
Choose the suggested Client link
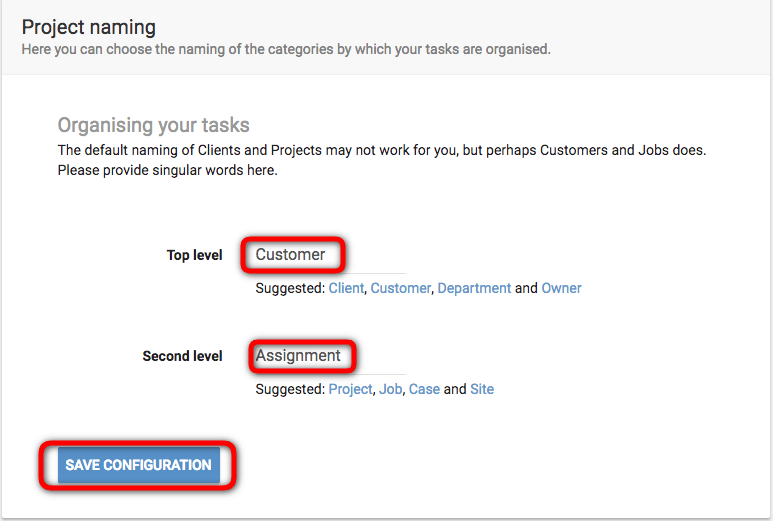[346, 288]
